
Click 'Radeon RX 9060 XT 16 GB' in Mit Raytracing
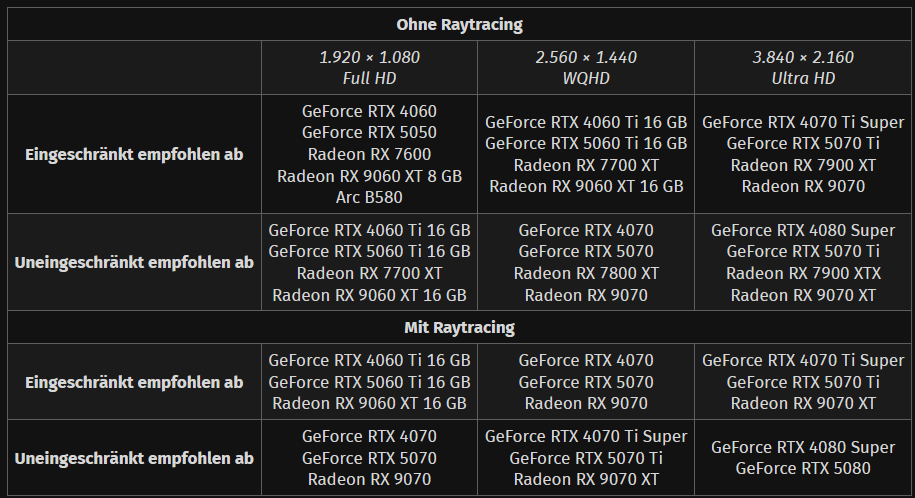(x=369, y=403)
